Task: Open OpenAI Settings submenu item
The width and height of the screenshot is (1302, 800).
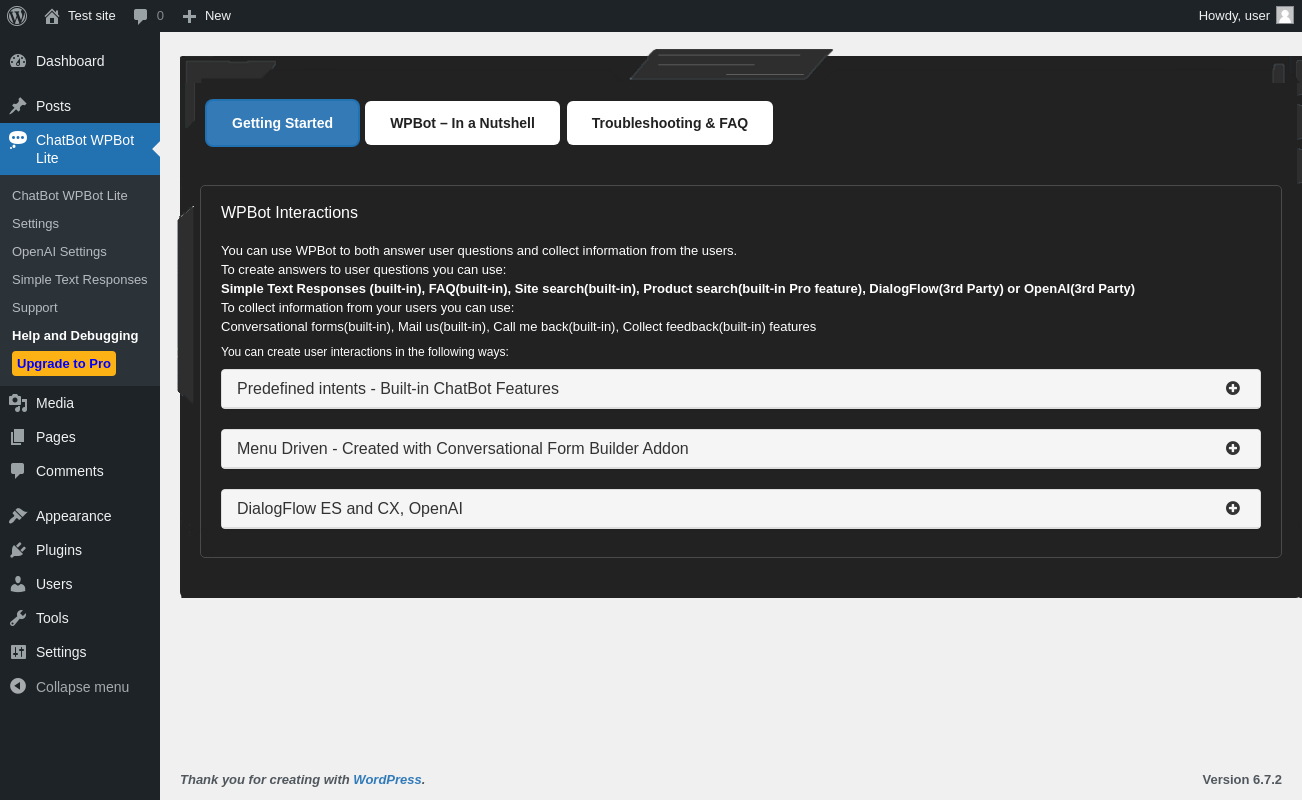Action: point(59,252)
